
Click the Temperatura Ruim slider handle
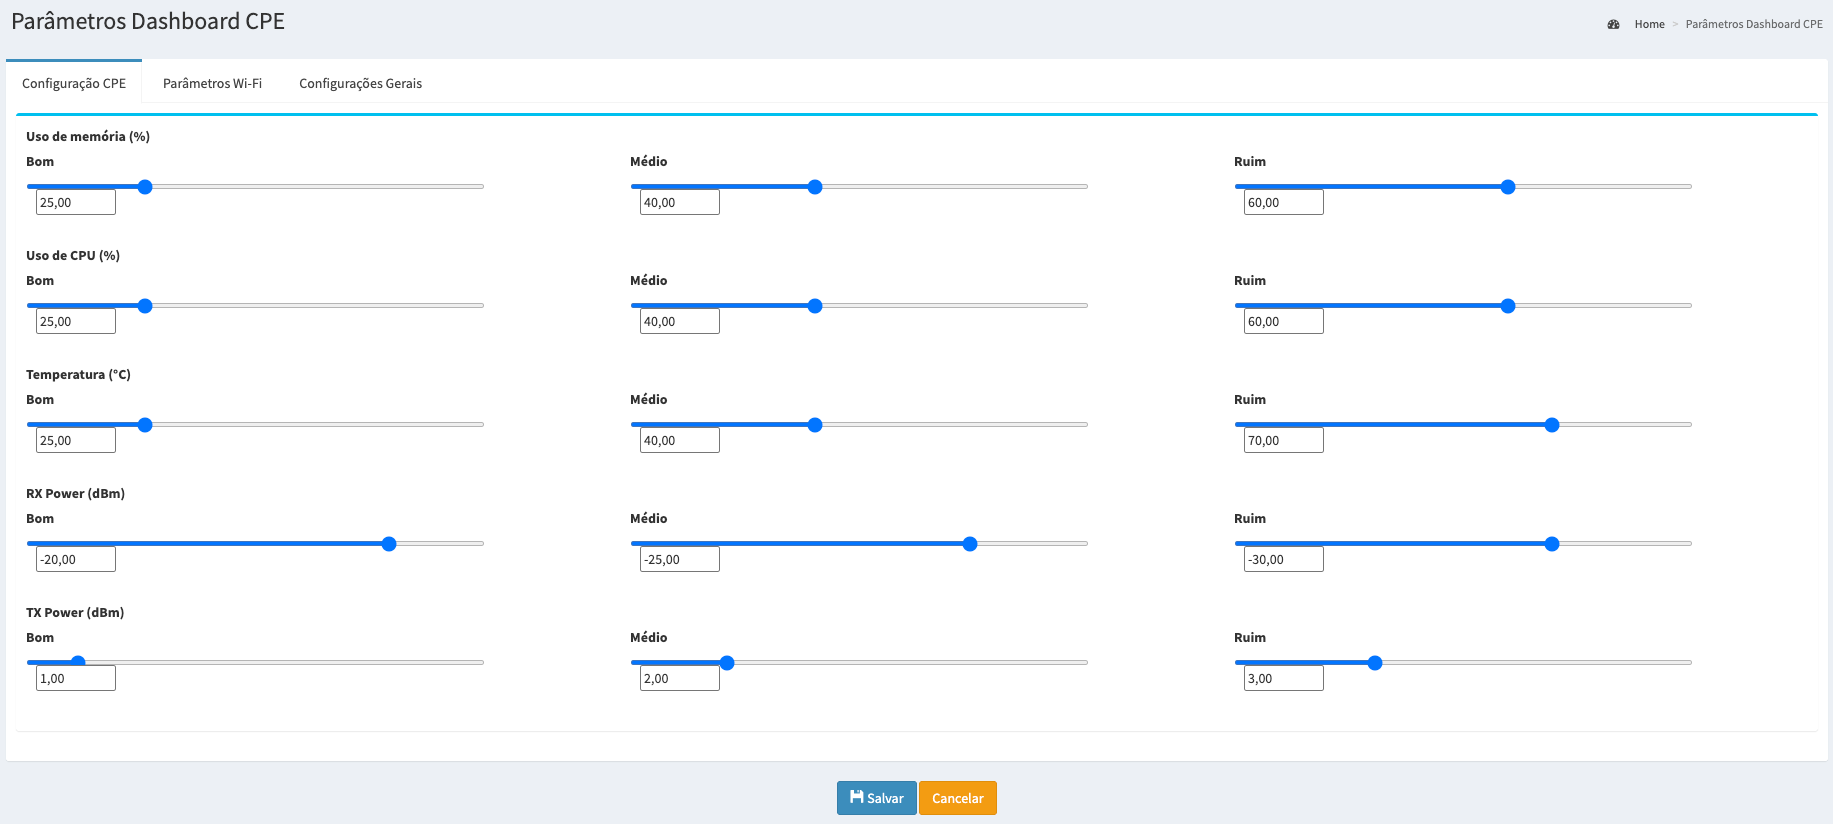[x=1552, y=425]
